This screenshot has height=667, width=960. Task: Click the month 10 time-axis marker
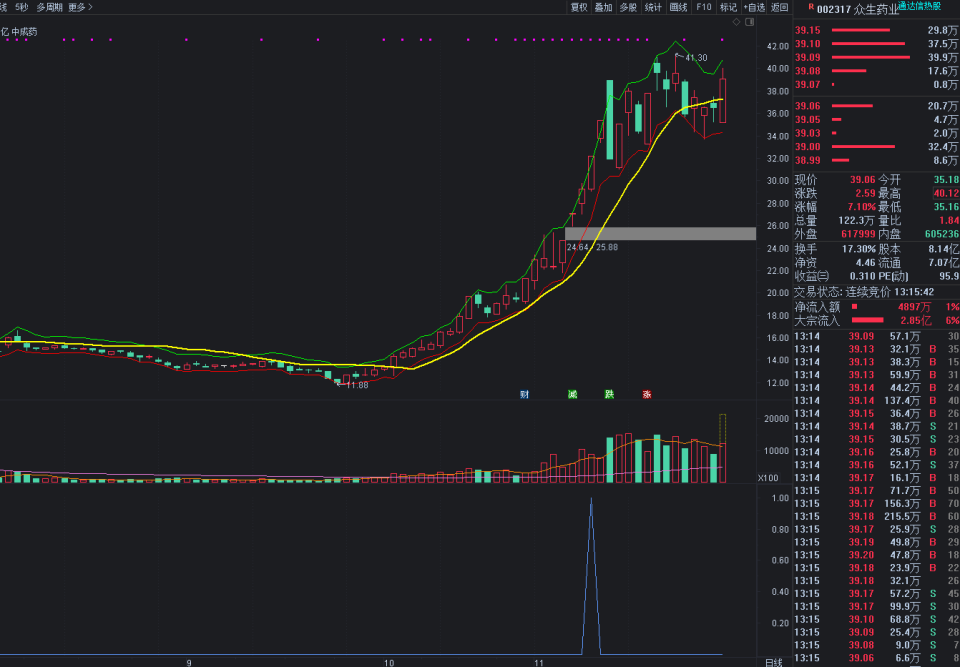point(389,663)
